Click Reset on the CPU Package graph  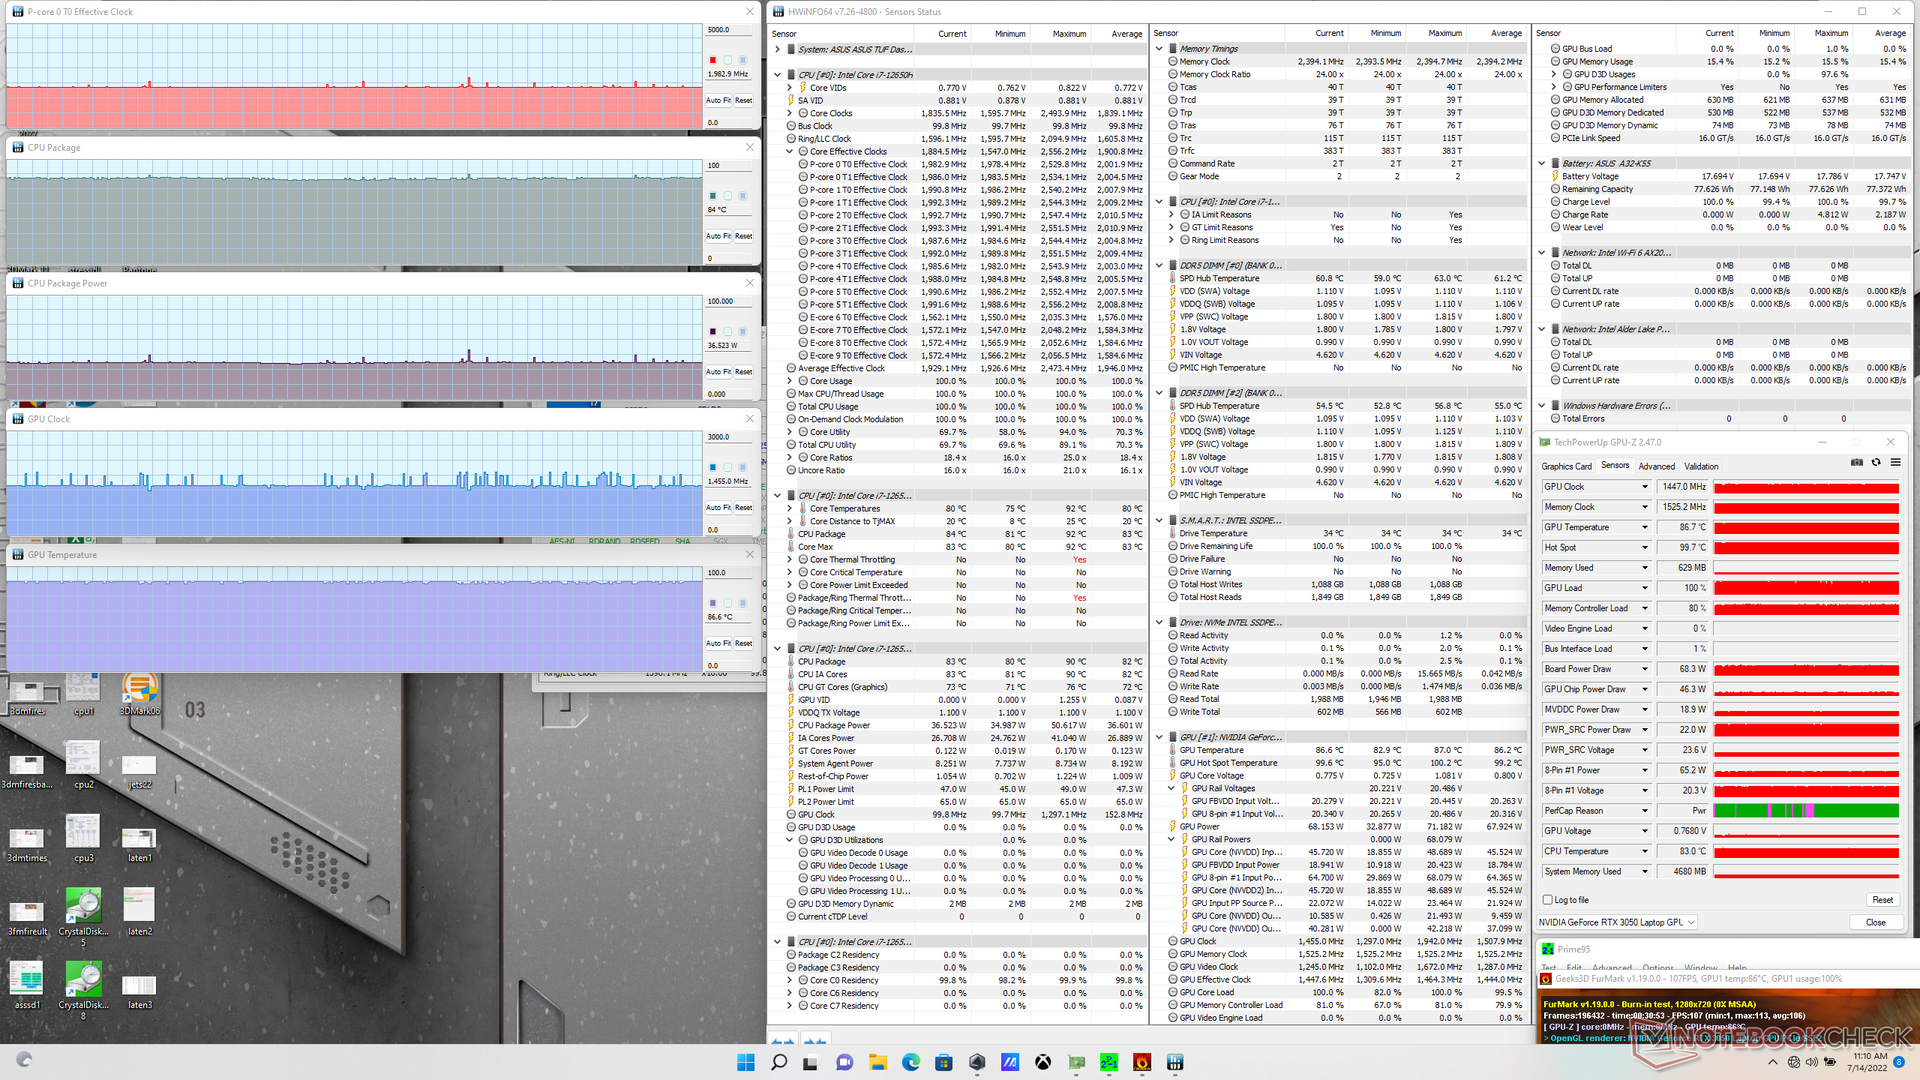pyautogui.click(x=744, y=237)
